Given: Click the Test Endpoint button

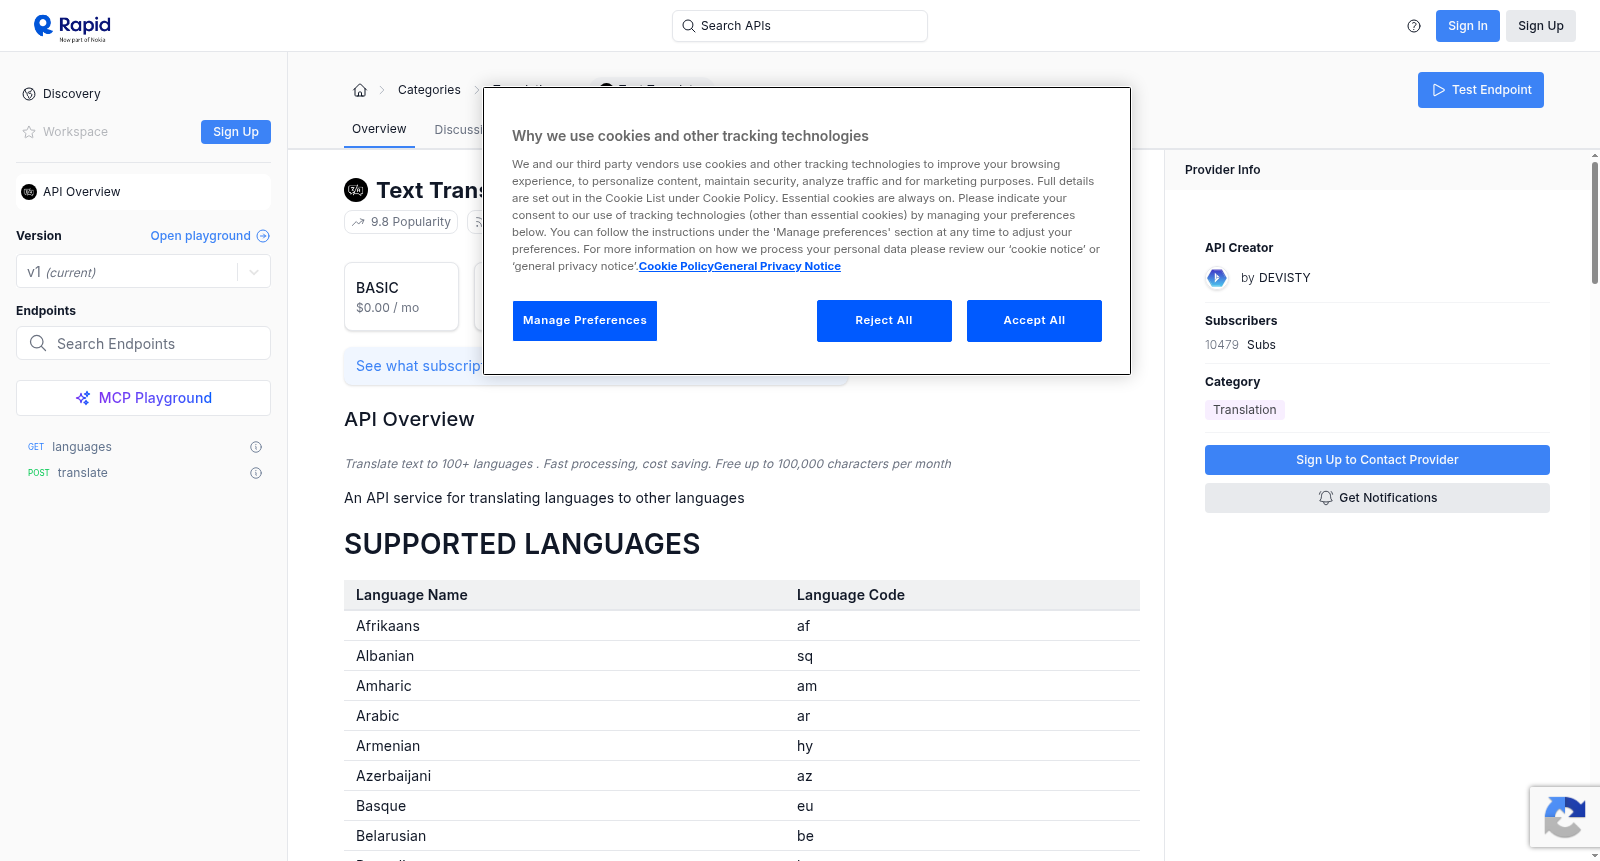Looking at the screenshot, I should tap(1481, 90).
